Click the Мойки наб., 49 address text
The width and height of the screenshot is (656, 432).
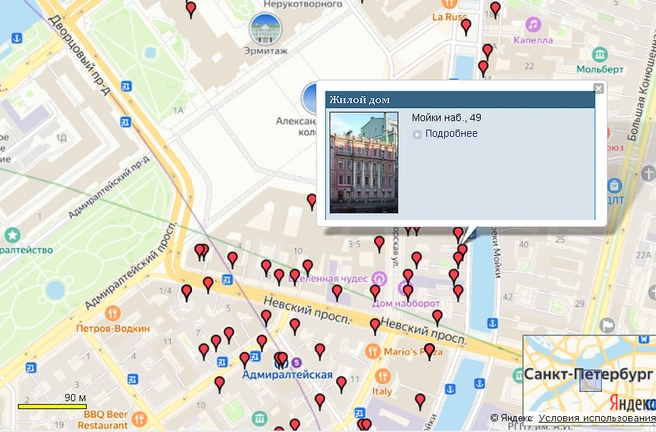446,118
